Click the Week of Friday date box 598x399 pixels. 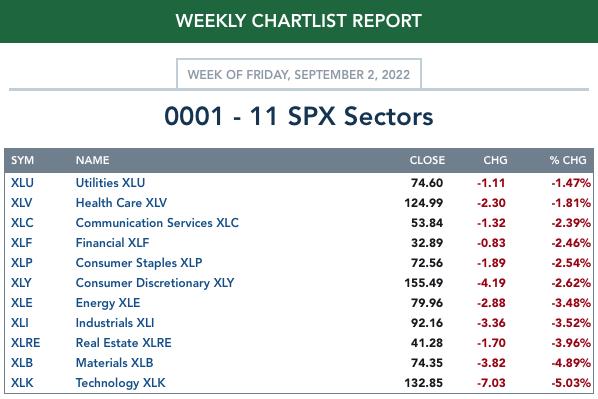(x=299, y=74)
